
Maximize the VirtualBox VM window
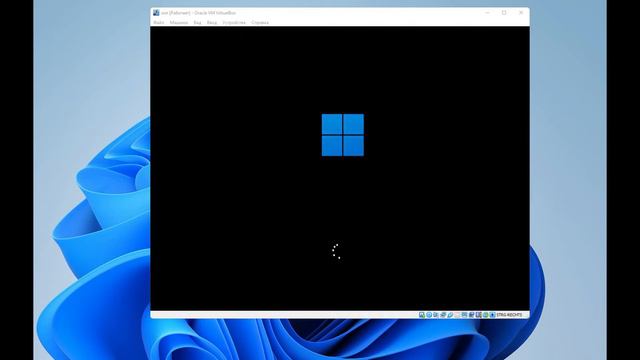[504, 13]
